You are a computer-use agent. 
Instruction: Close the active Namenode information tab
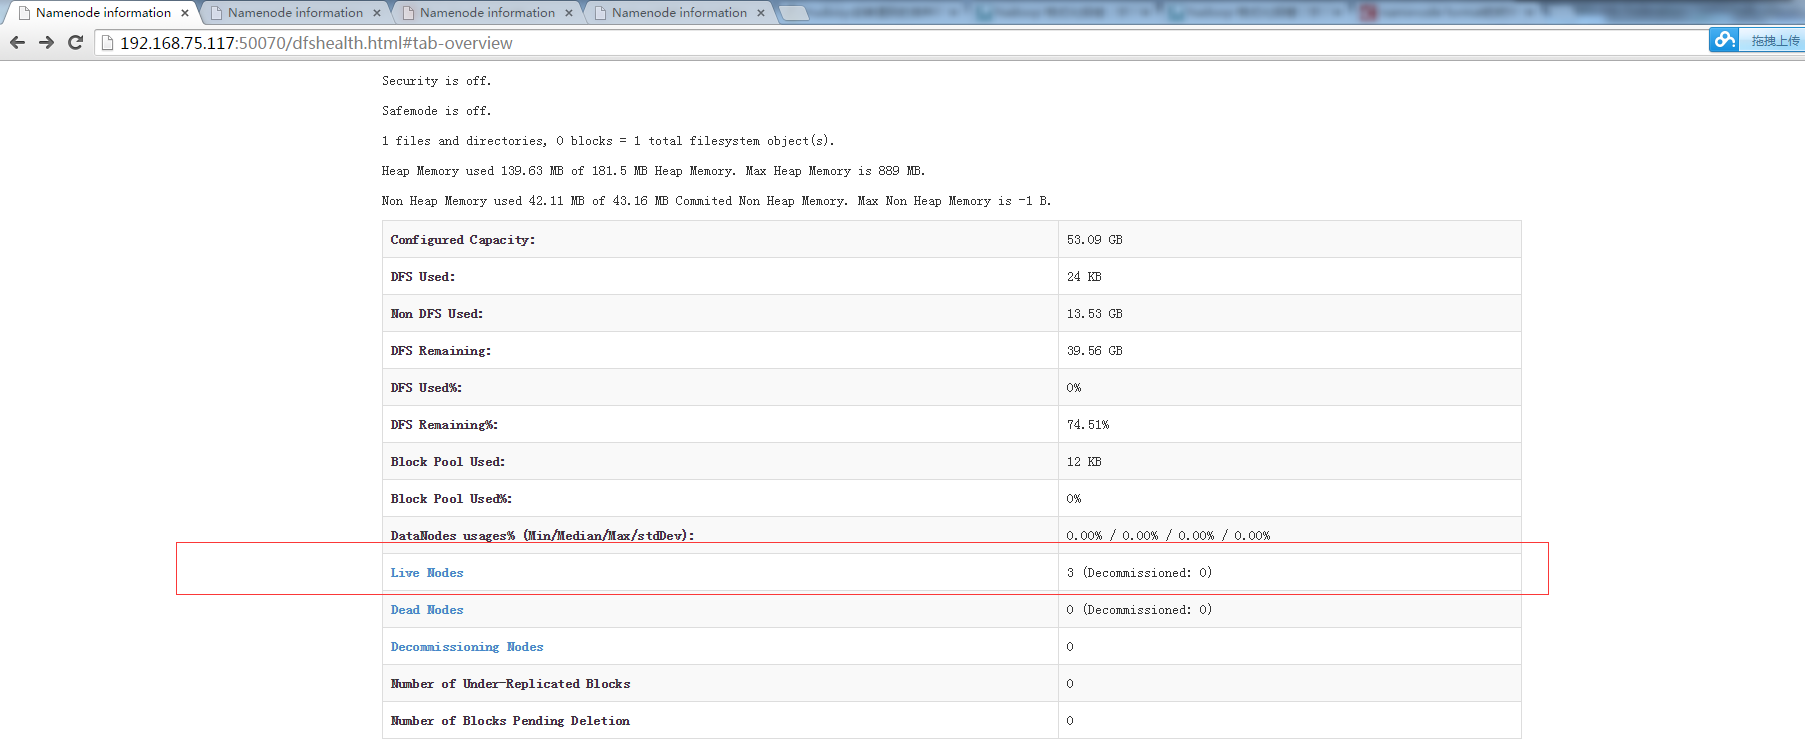(x=185, y=13)
